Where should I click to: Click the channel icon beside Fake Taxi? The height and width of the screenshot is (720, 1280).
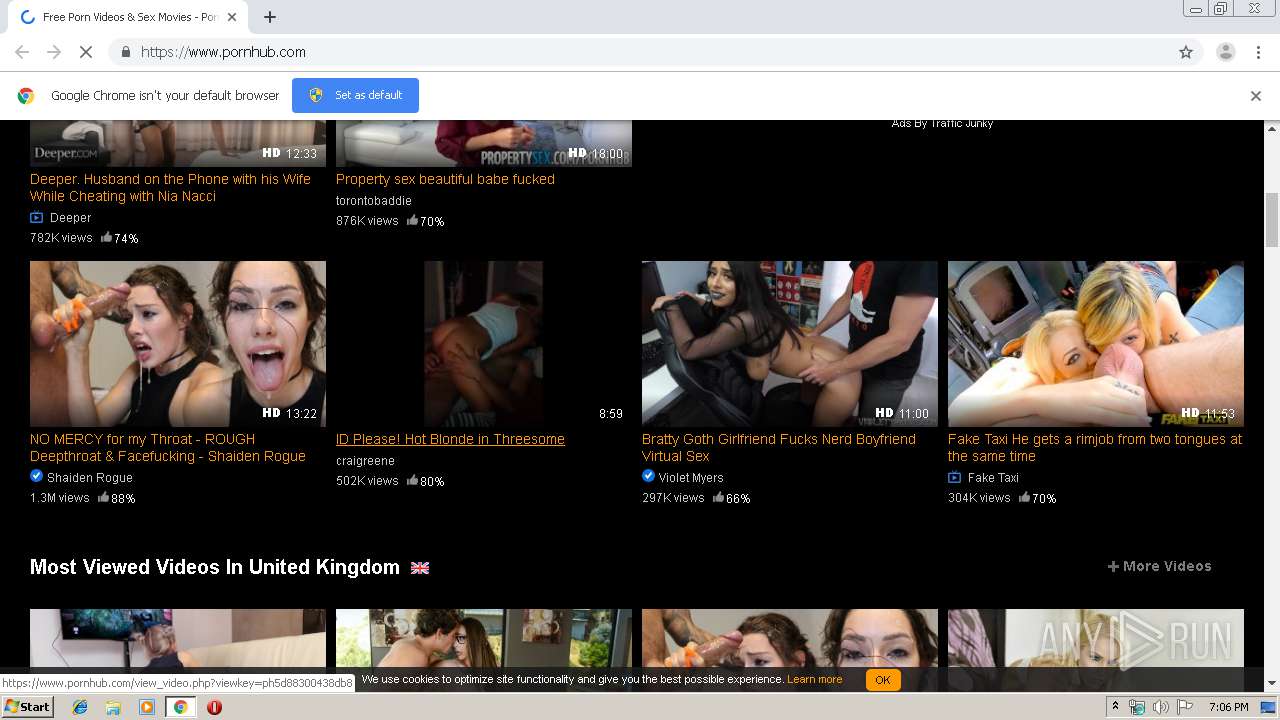pos(955,478)
